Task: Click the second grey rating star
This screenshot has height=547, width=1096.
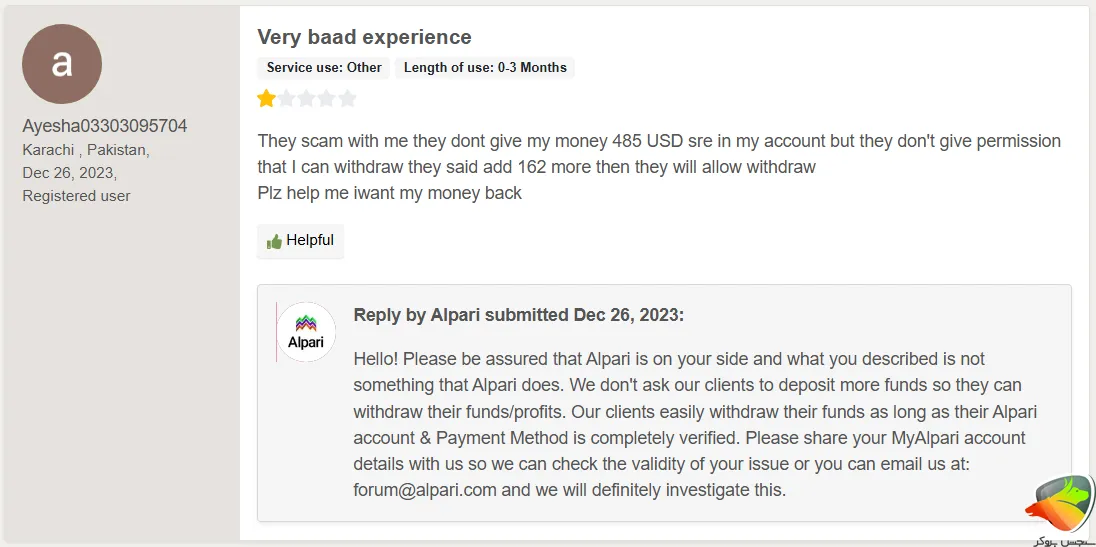Action: coord(287,98)
